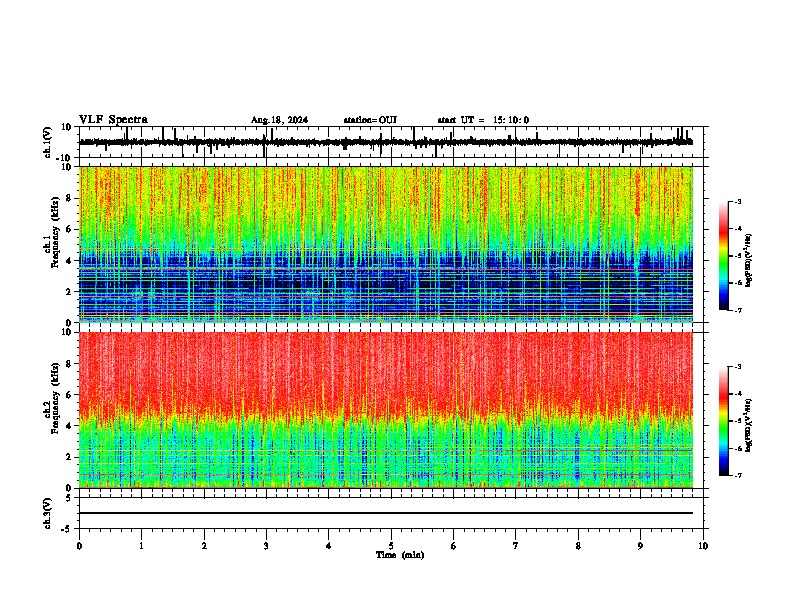Select the "start UT = 15:10:0" text

tap(483, 120)
